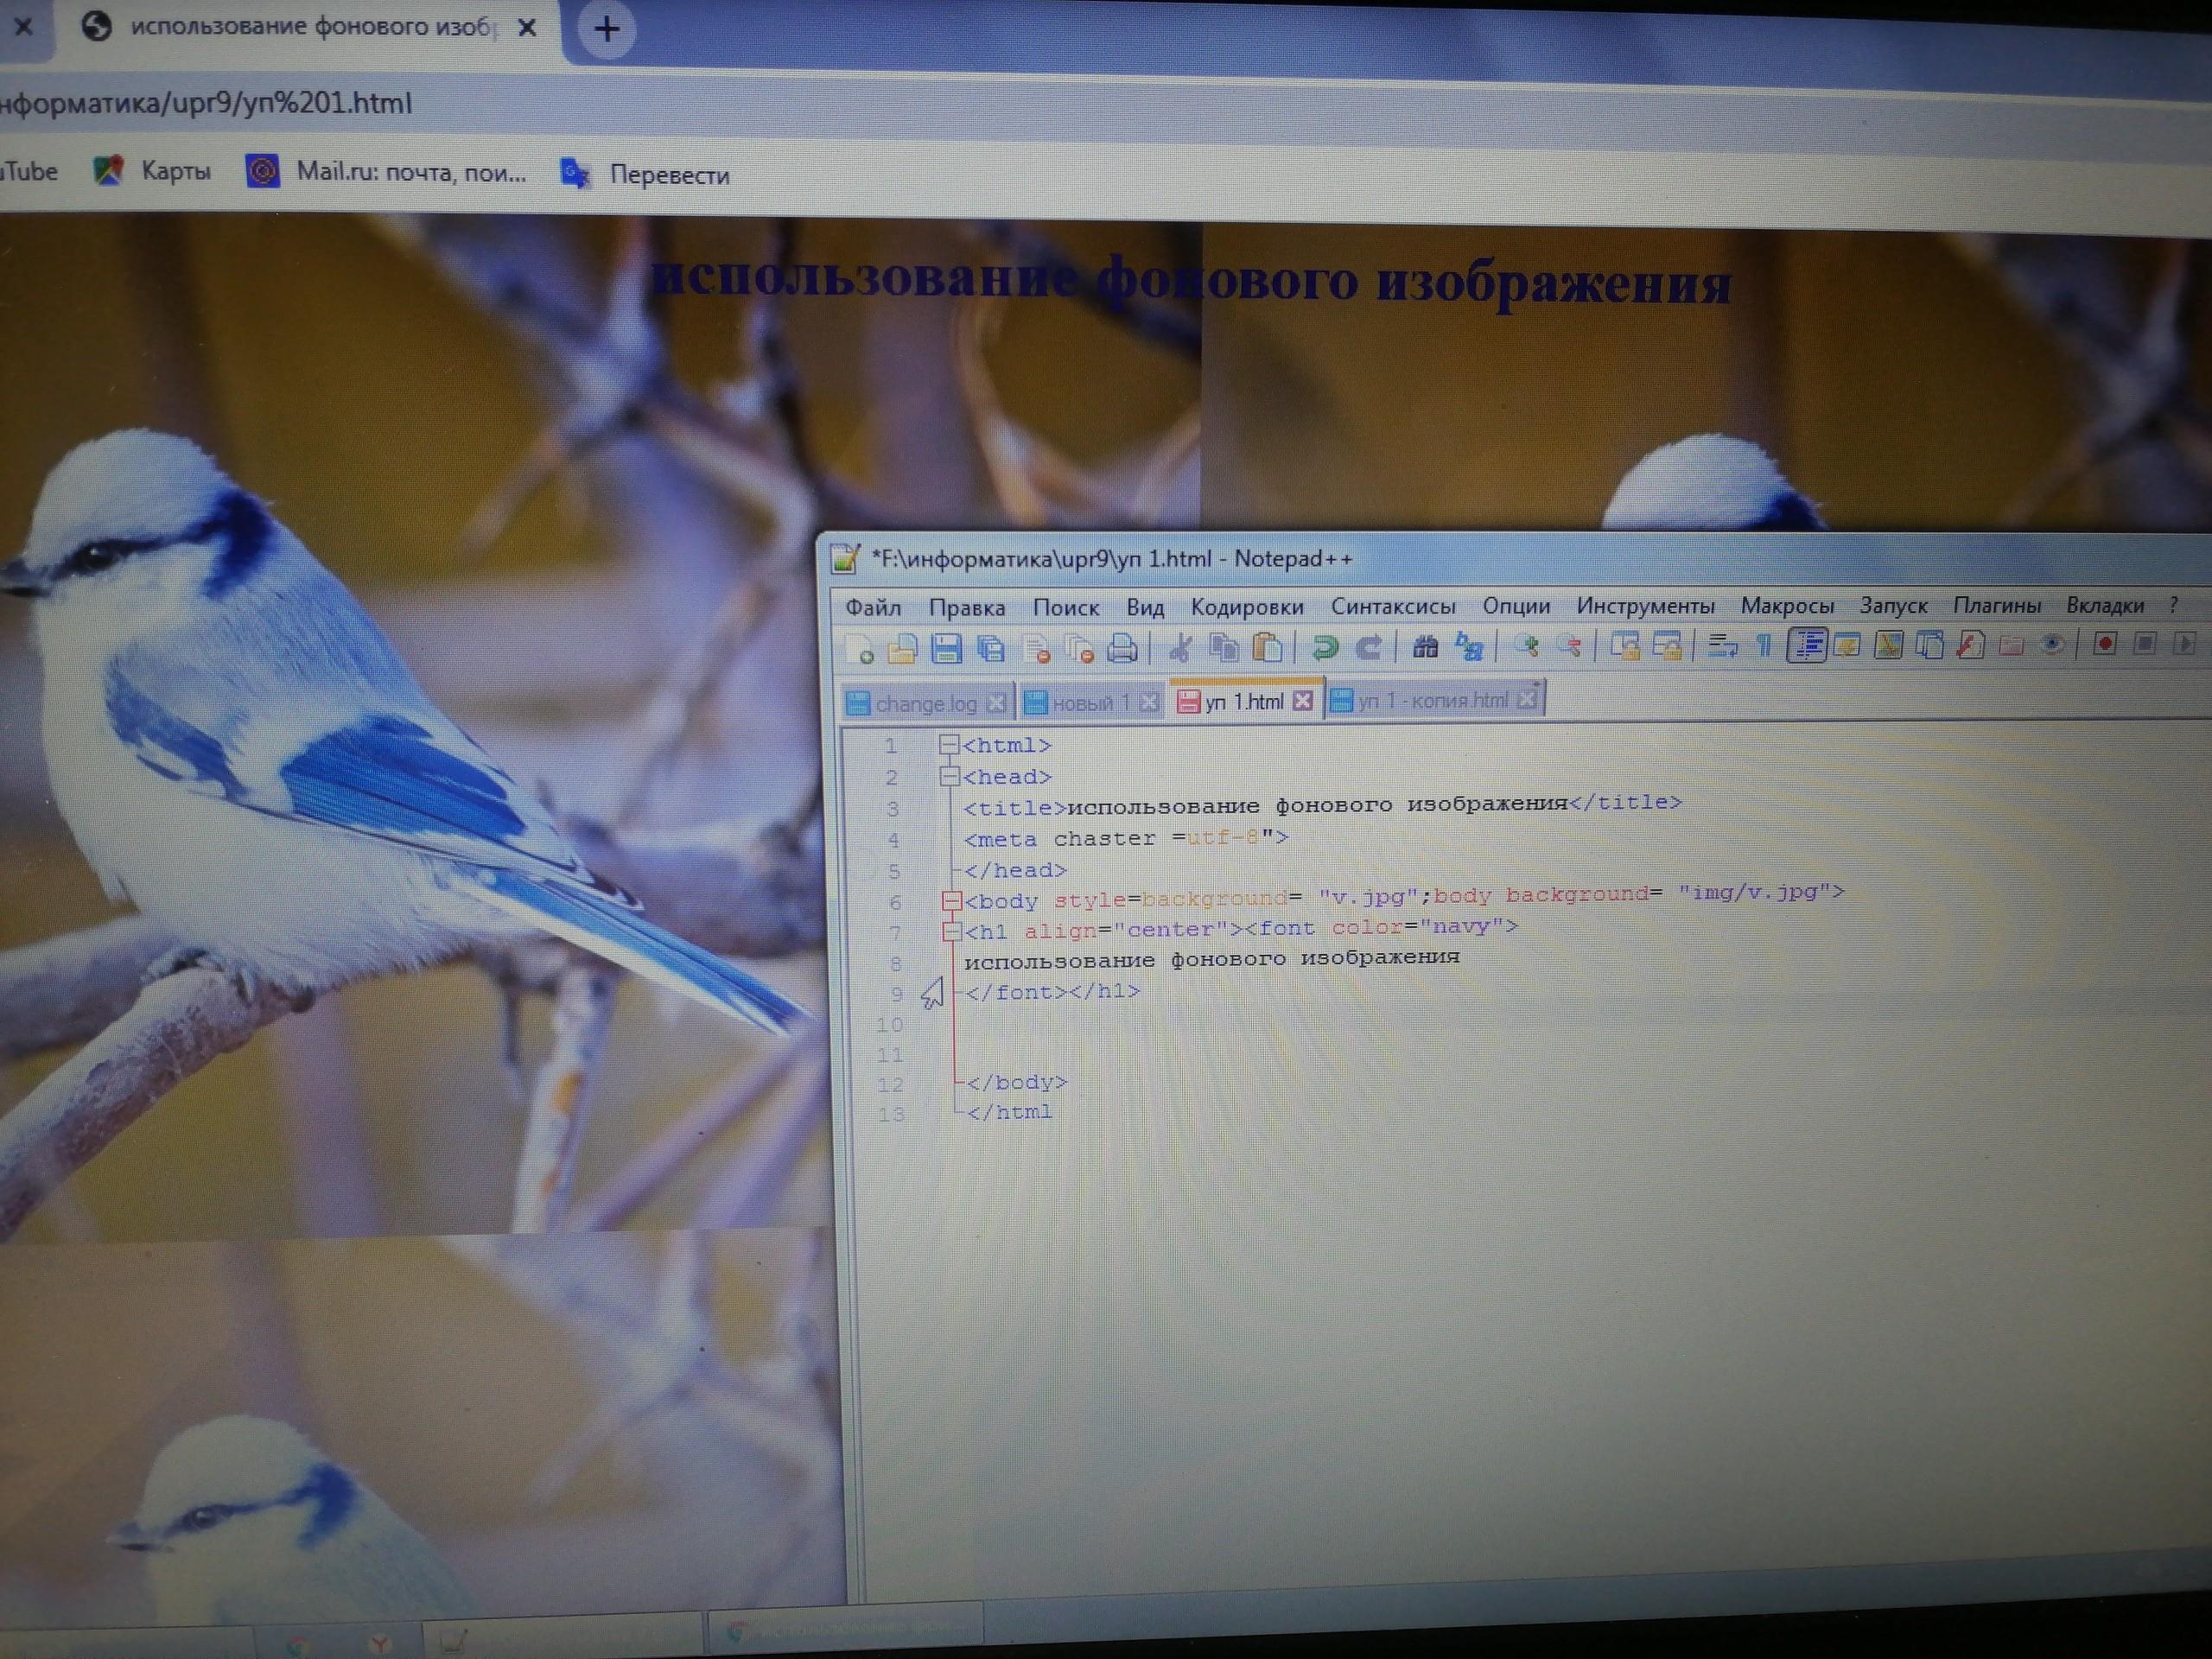
Task: Open a new browser tab
Action: click(606, 29)
